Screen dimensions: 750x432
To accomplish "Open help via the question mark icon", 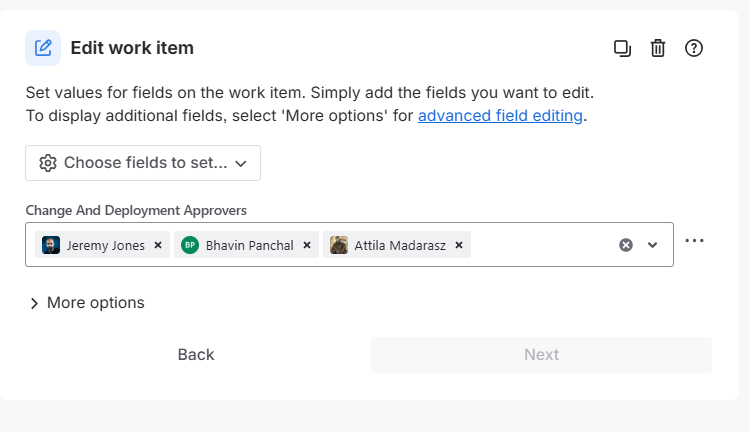I will tap(694, 48).
